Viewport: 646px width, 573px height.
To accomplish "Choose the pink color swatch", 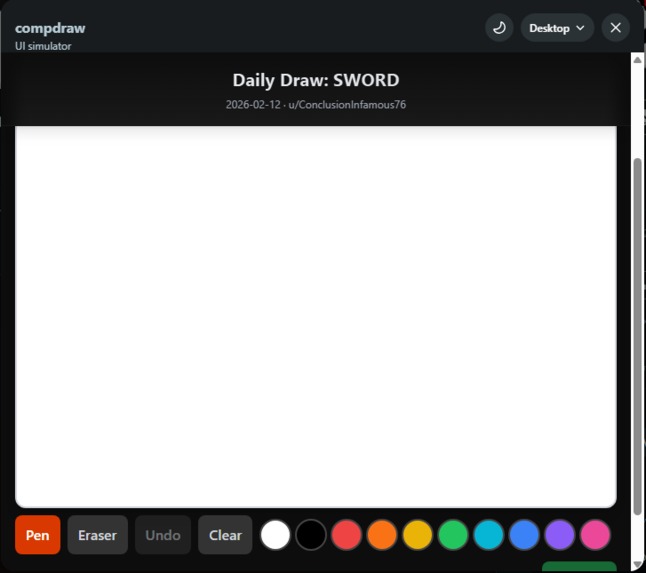I will click(595, 535).
